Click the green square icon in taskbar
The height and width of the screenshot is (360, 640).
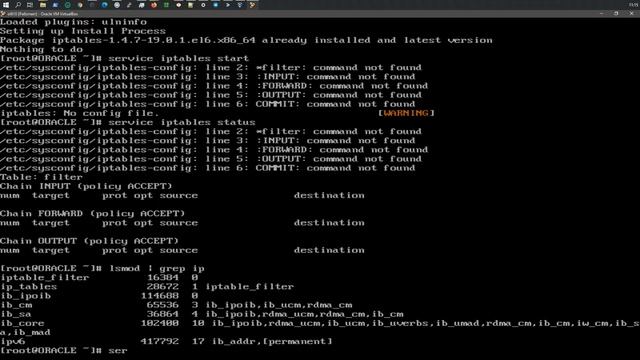point(166,5)
